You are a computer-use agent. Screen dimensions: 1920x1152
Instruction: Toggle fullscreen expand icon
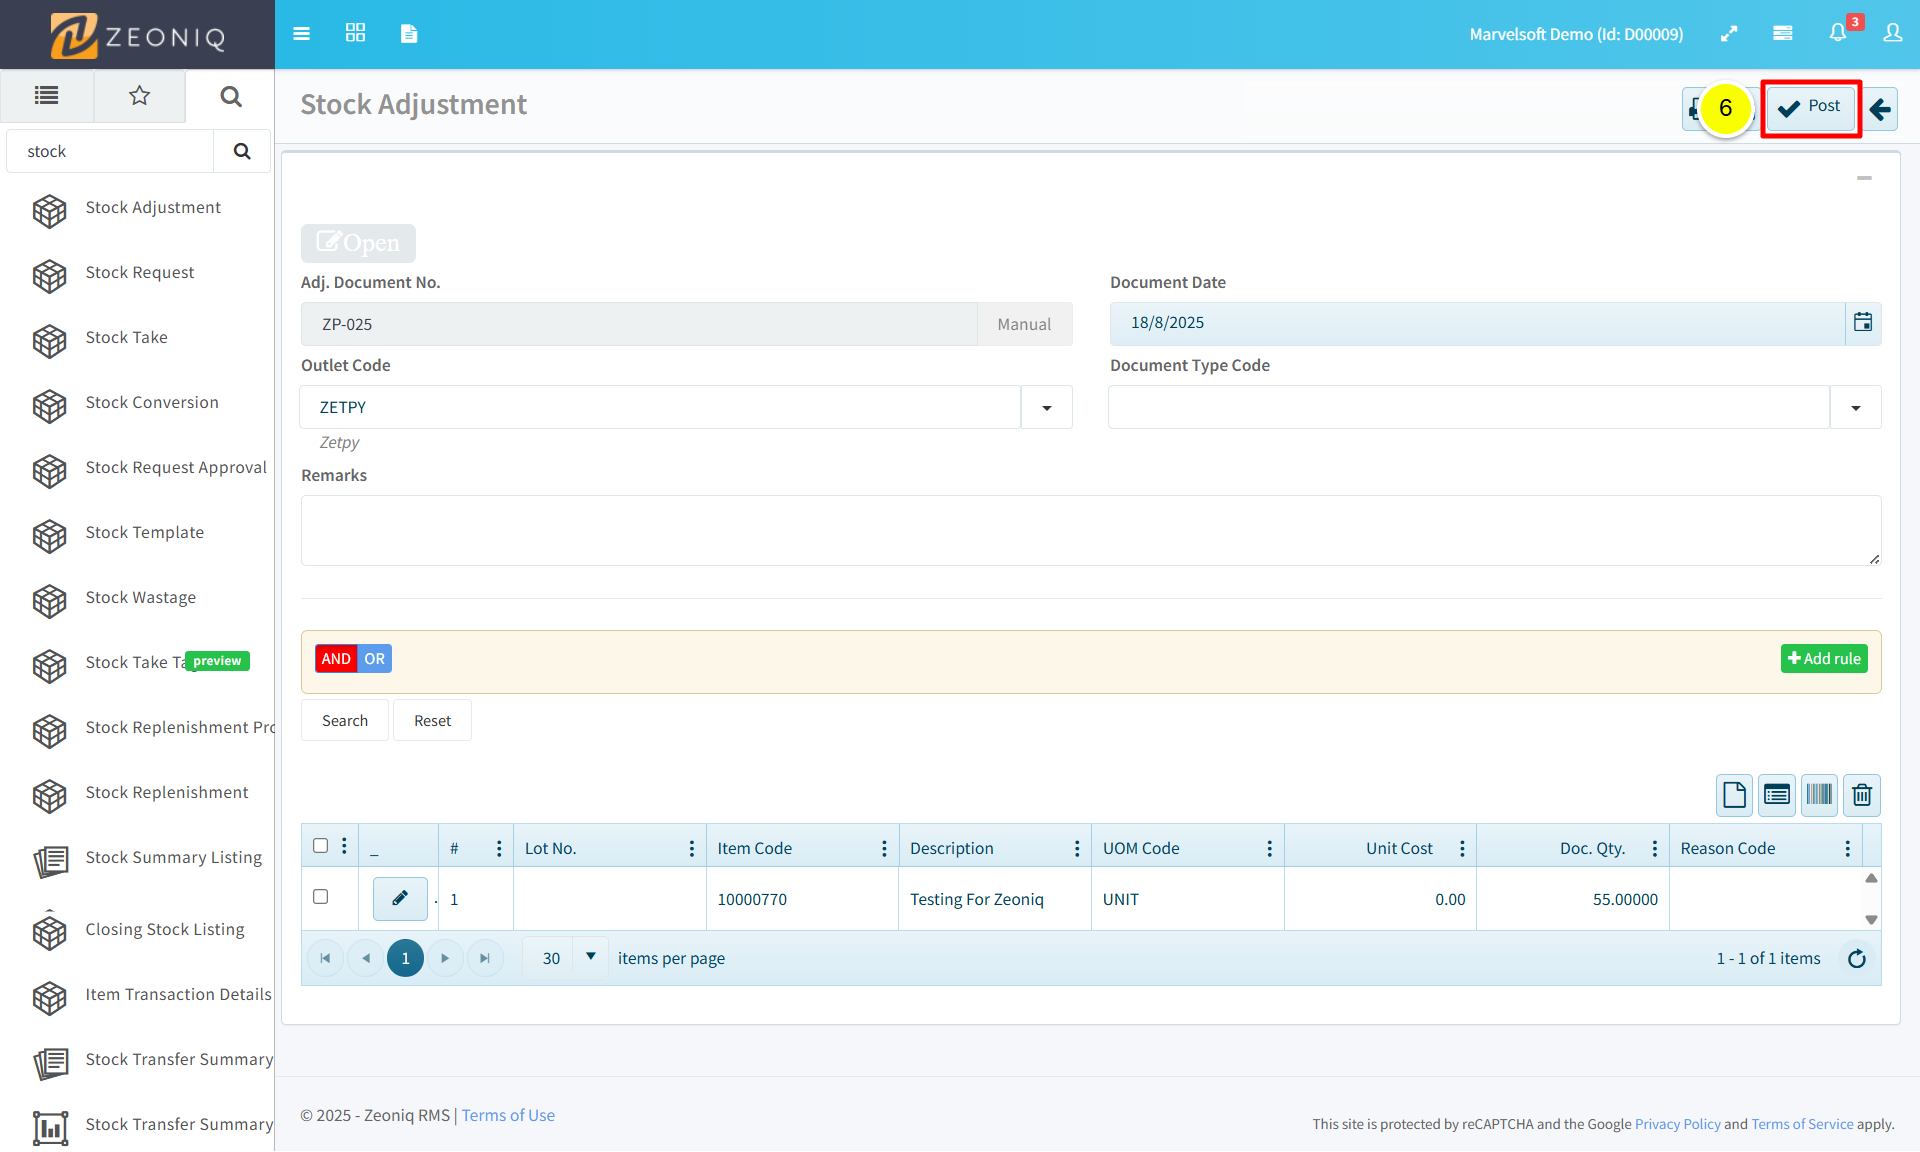1729,34
